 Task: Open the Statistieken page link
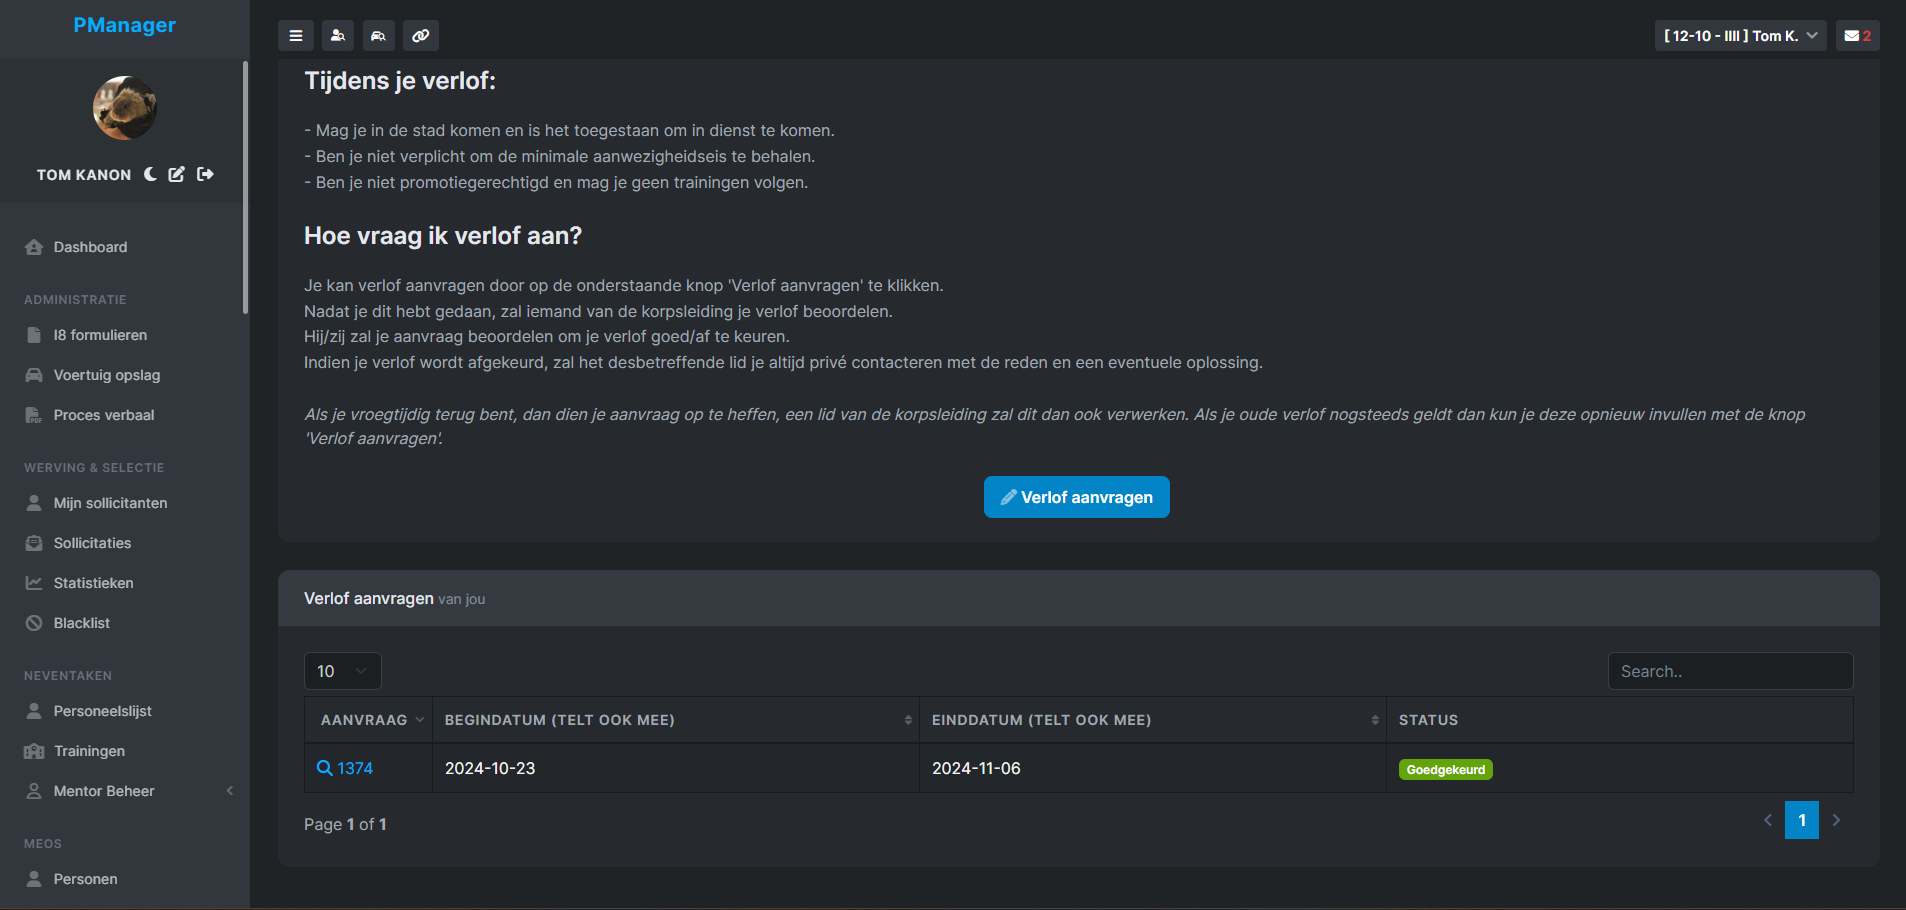tap(94, 583)
